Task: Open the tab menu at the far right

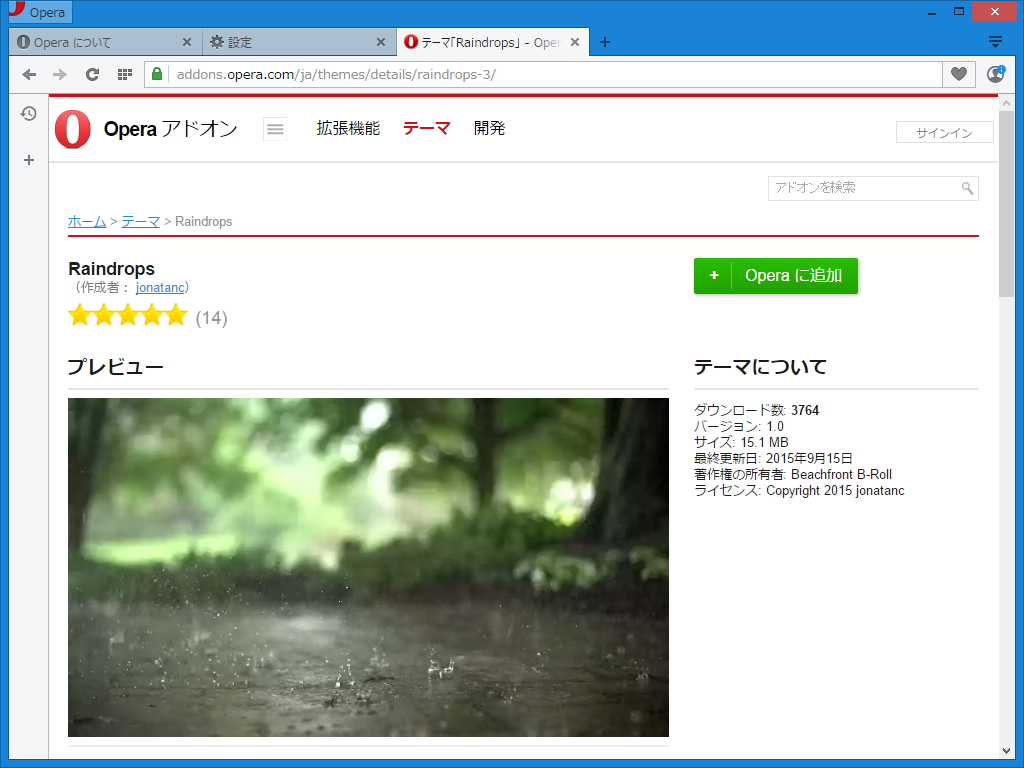Action: pos(995,41)
